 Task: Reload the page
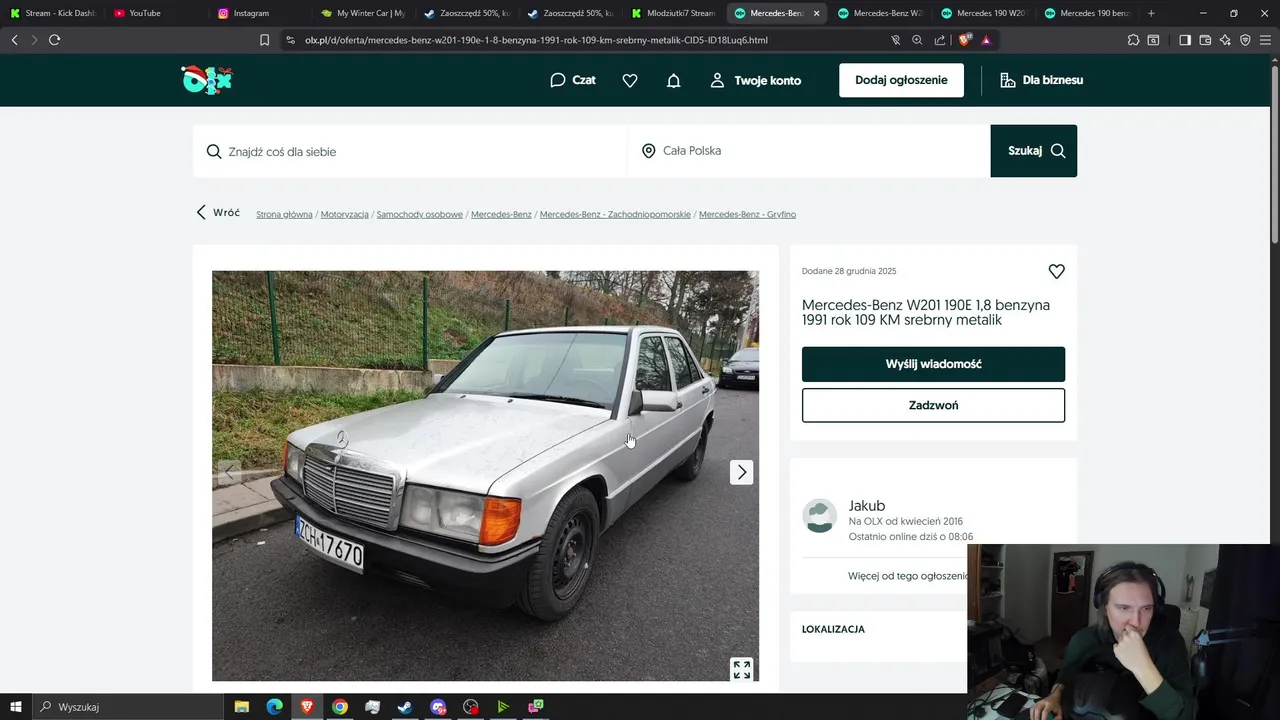(x=54, y=40)
